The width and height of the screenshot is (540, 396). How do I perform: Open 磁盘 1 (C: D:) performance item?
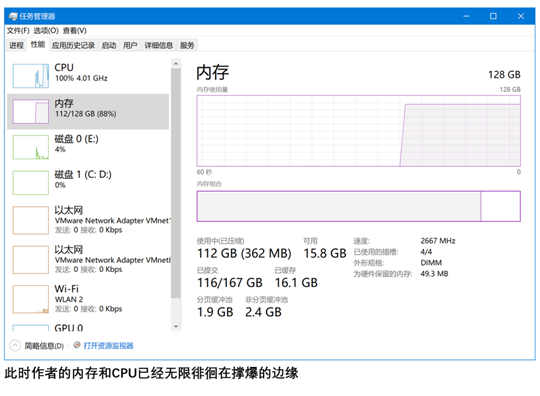(x=88, y=183)
